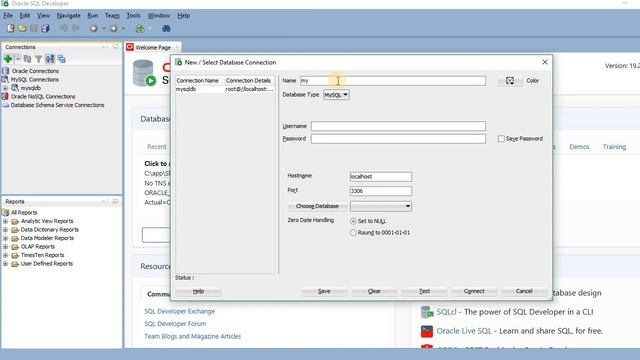The height and width of the screenshot is (360, 640).
Task: Click the New file toolbar icon
Action: coord(11,28)
